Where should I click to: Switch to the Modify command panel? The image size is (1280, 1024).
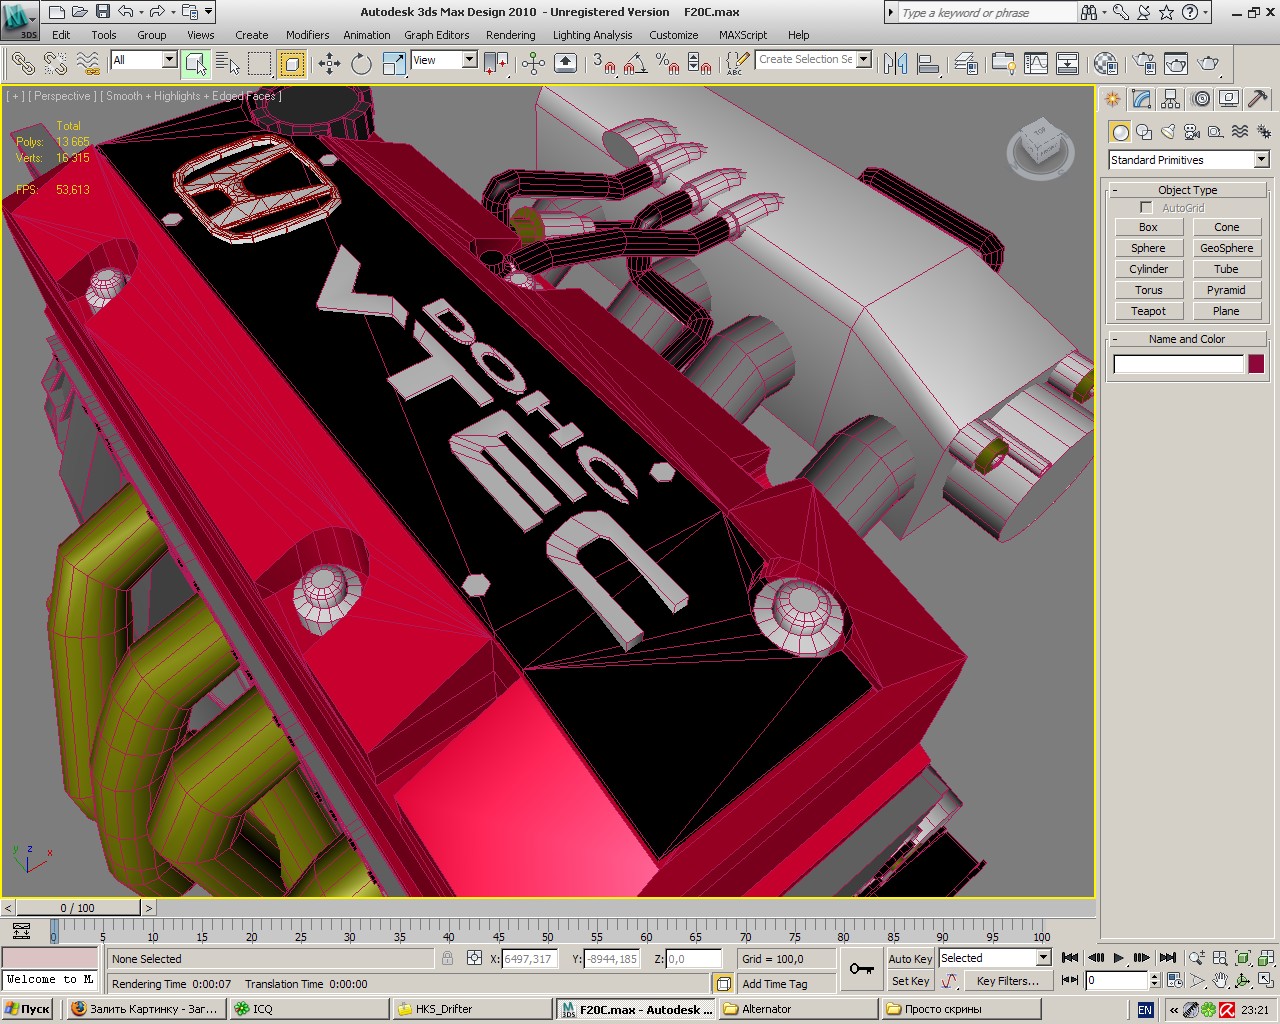coord(1141,99)
